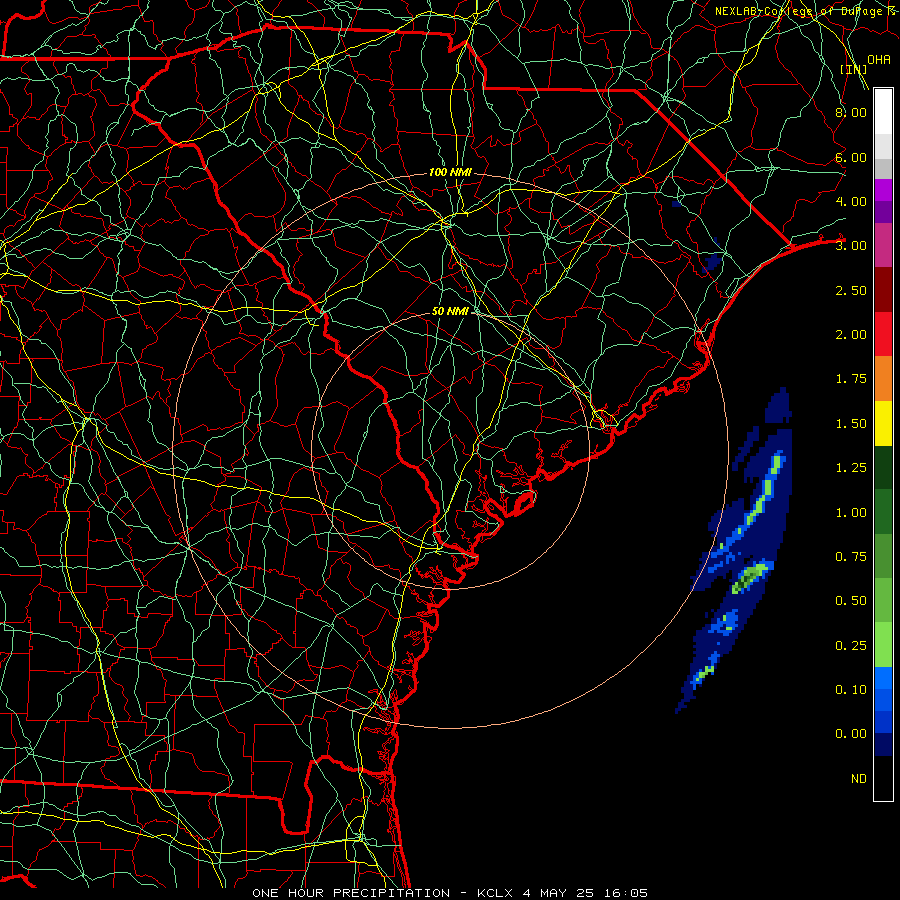
Task: Click the 4 MAY 25 date text
Action: [x=558, y=893]
